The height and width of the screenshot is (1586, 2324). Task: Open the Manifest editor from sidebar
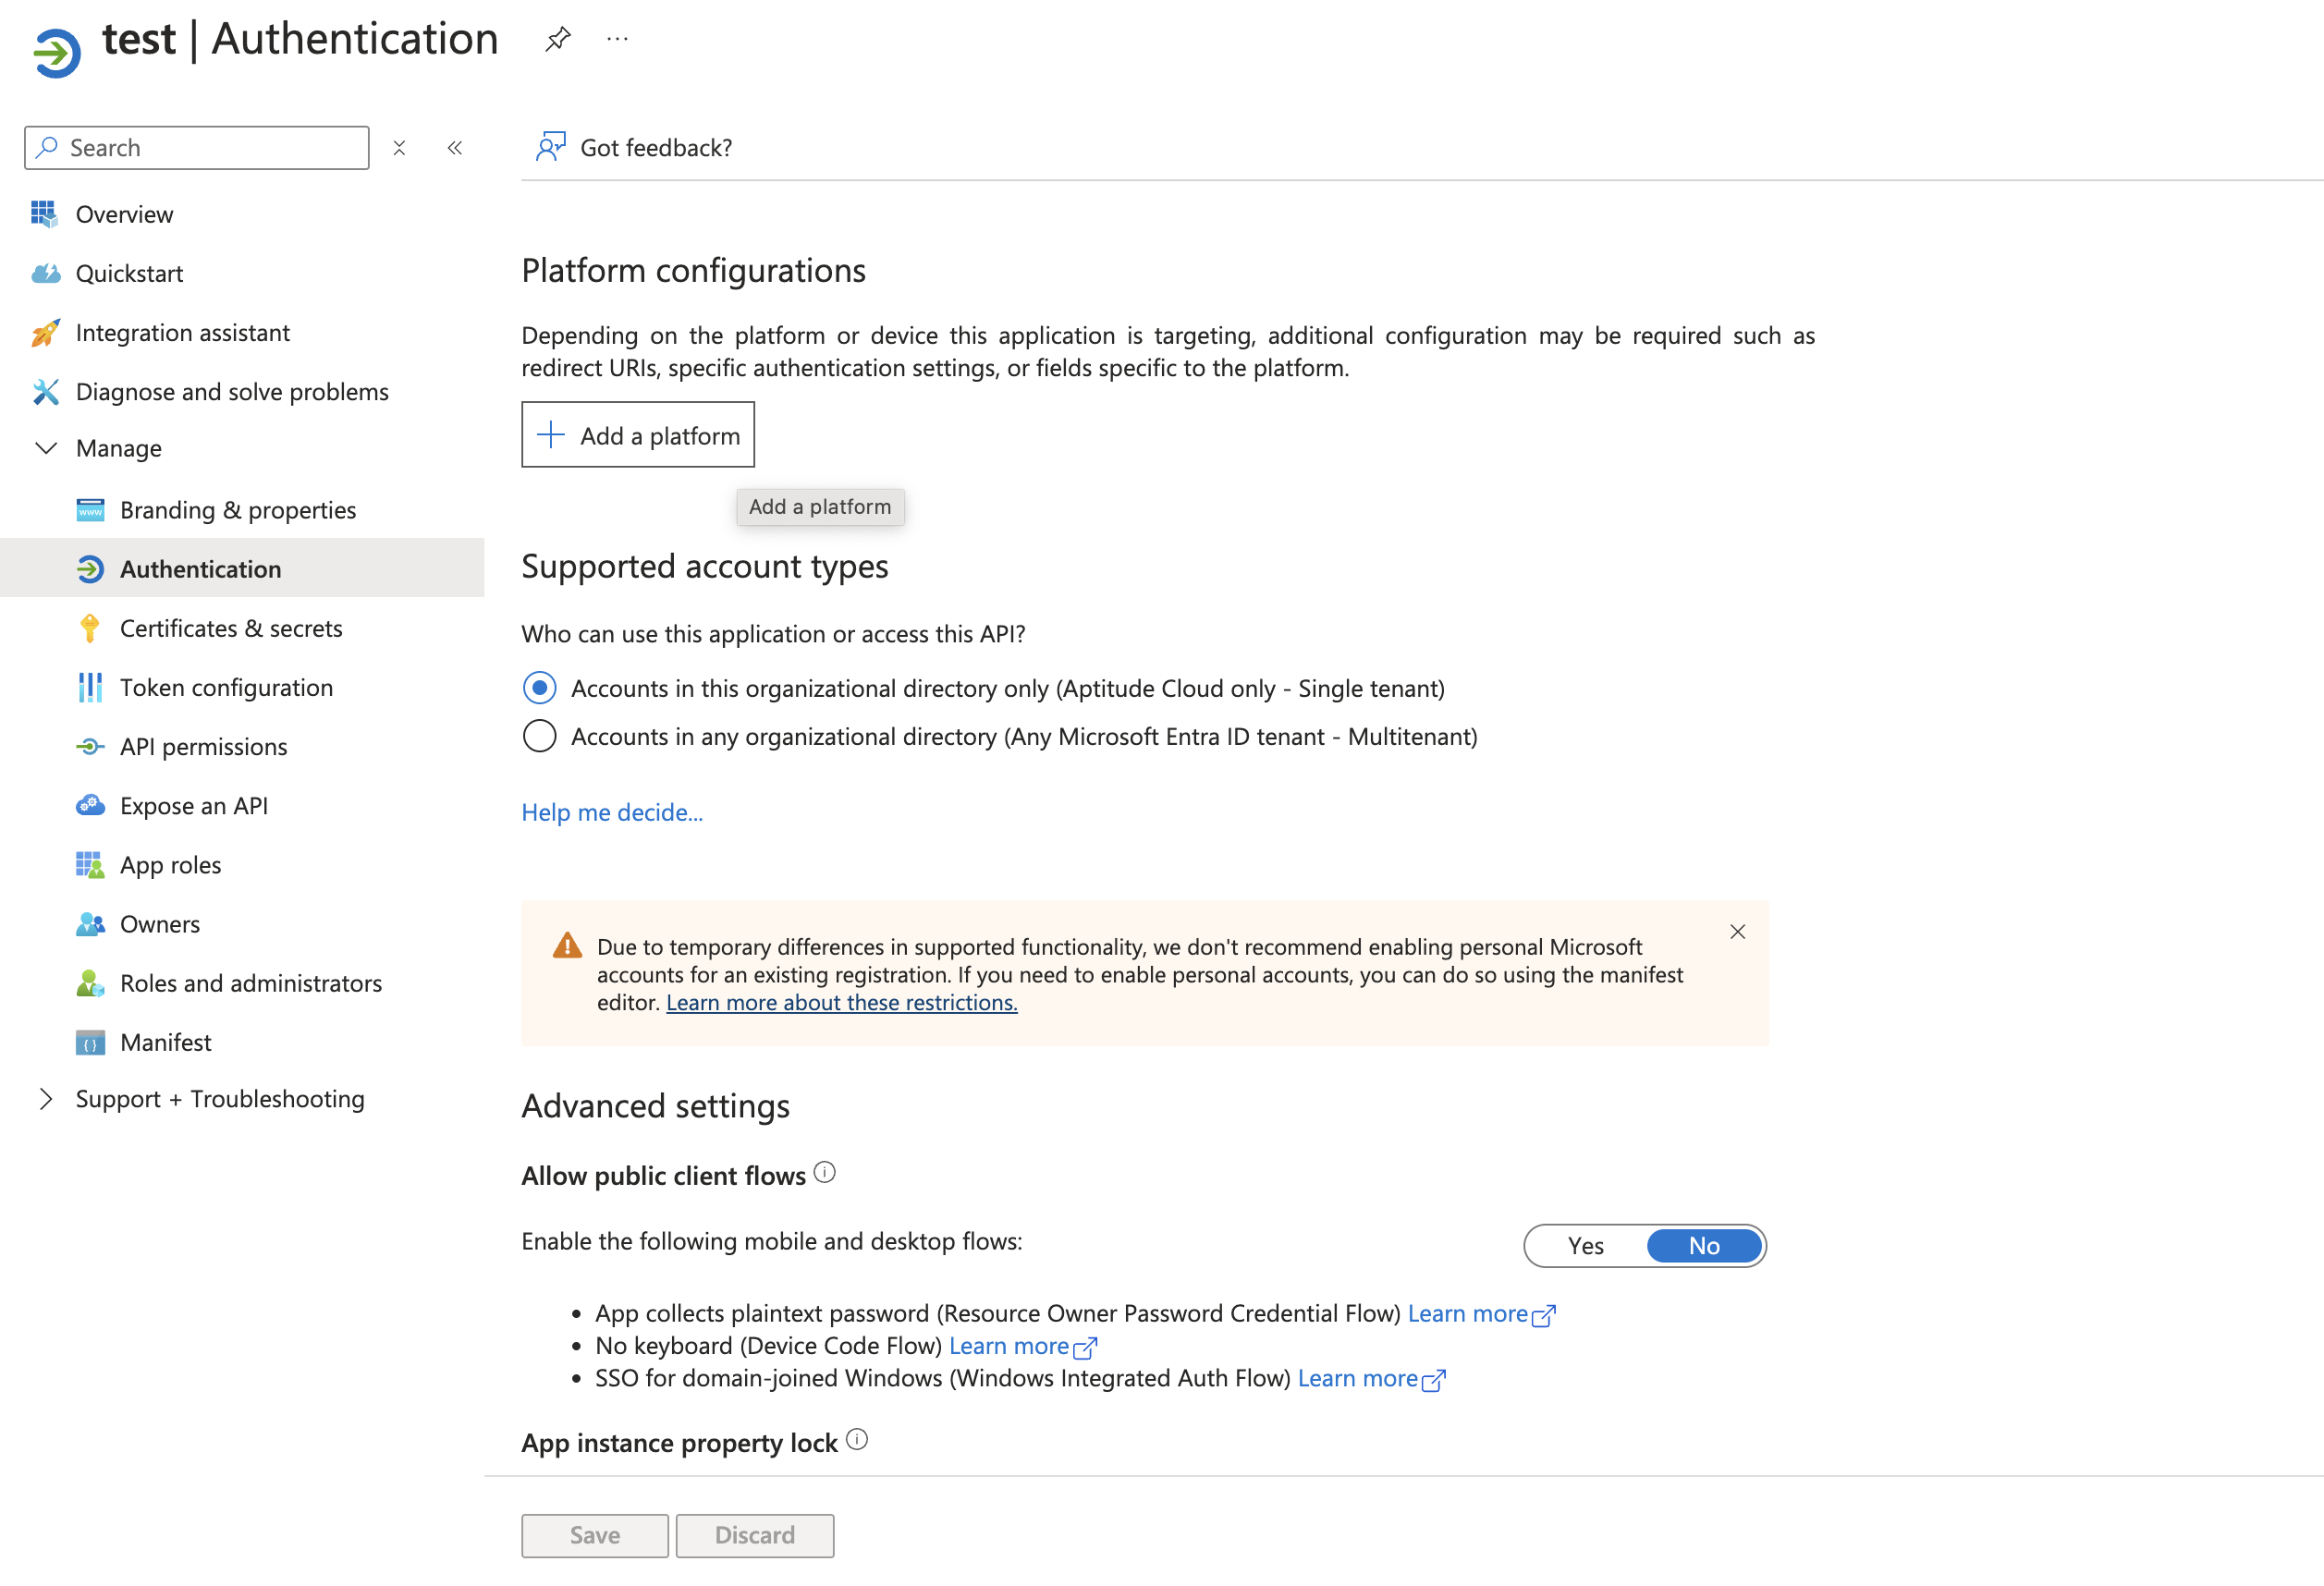[165, 1042]
